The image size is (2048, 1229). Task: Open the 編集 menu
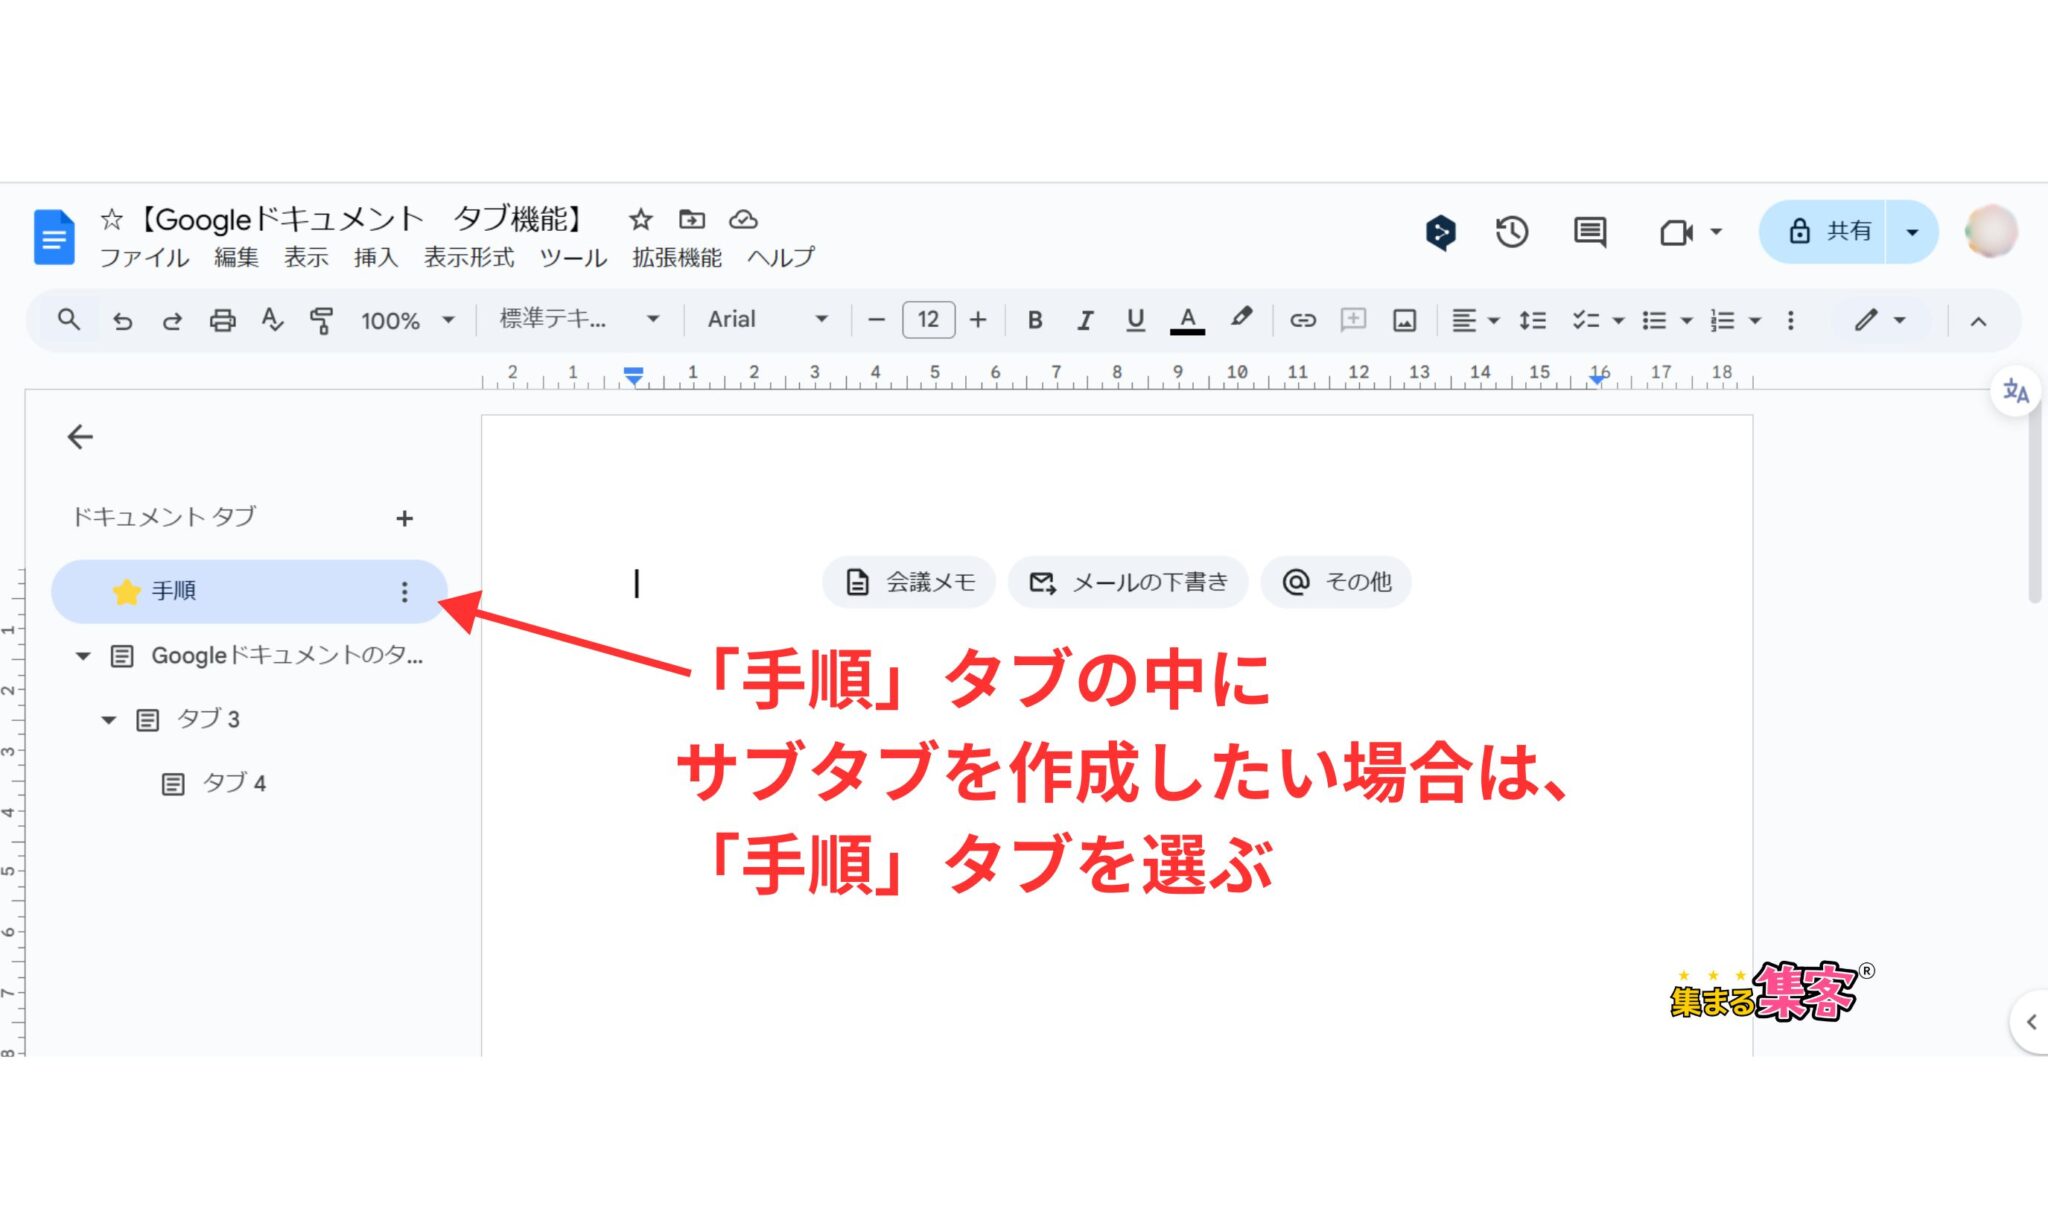point(236,257)
